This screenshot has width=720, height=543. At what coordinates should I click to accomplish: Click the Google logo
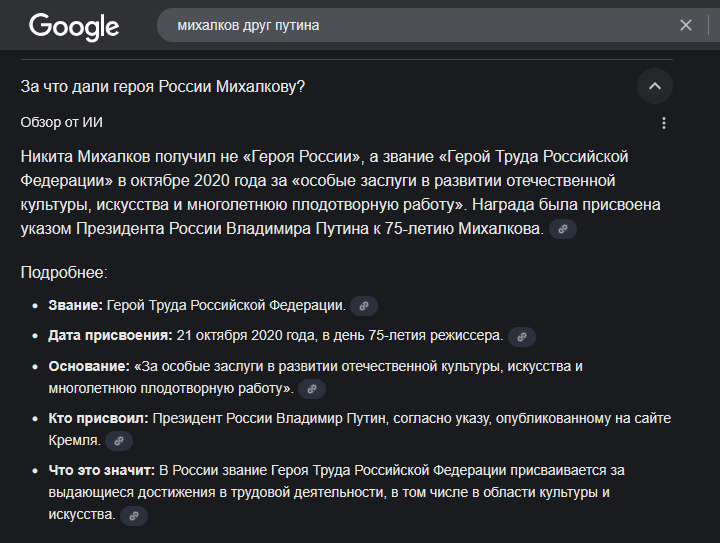[73, 26]
